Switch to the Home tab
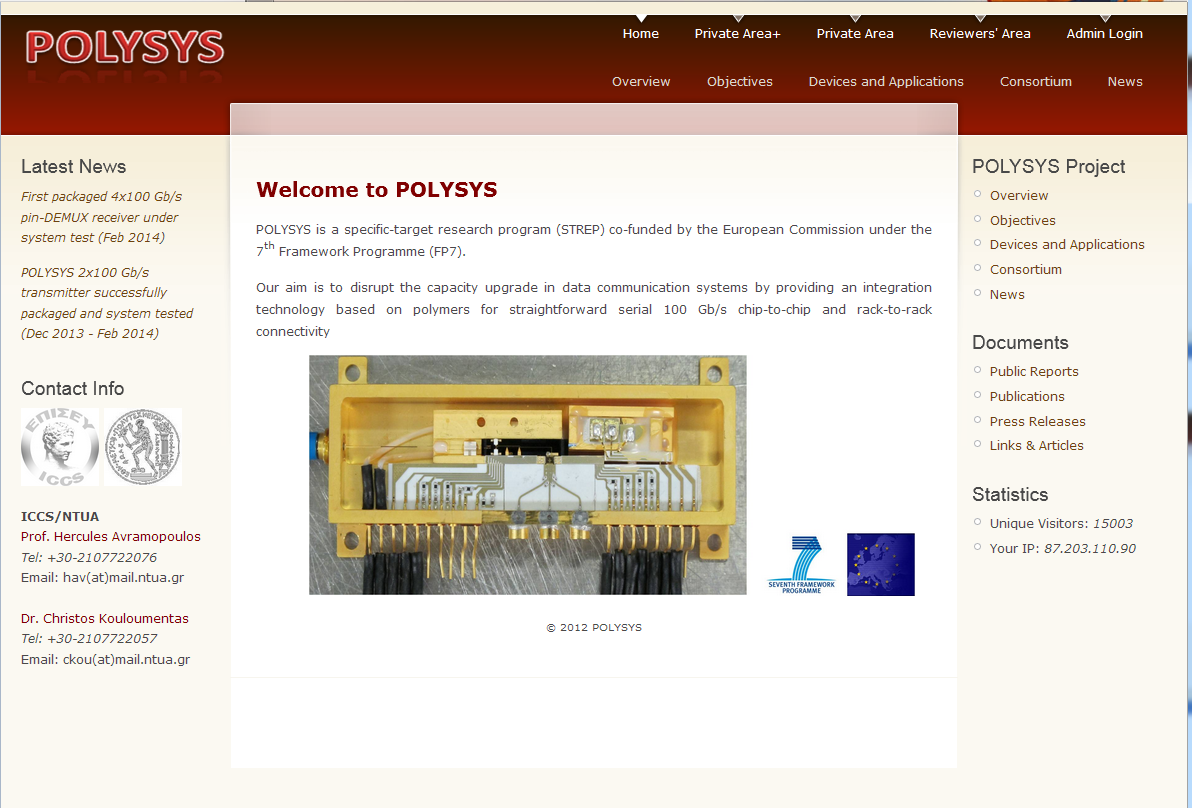The image size is (1192, 808). tap(640, 33)
